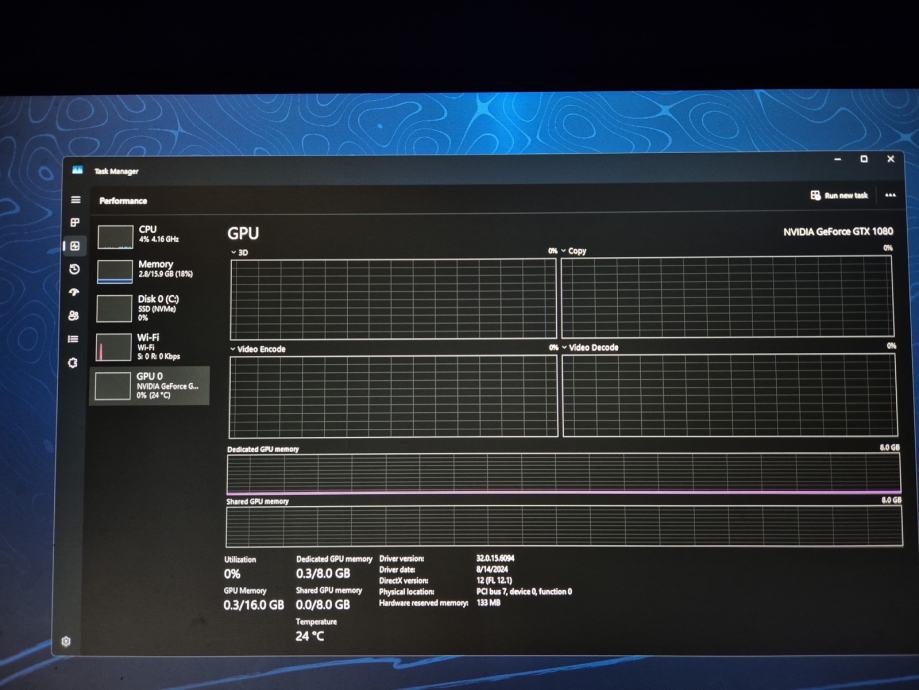The height and width of the screenshot is (690, 919).
Task: Maximize the Task Manager window
Action: tap(864, 159)
